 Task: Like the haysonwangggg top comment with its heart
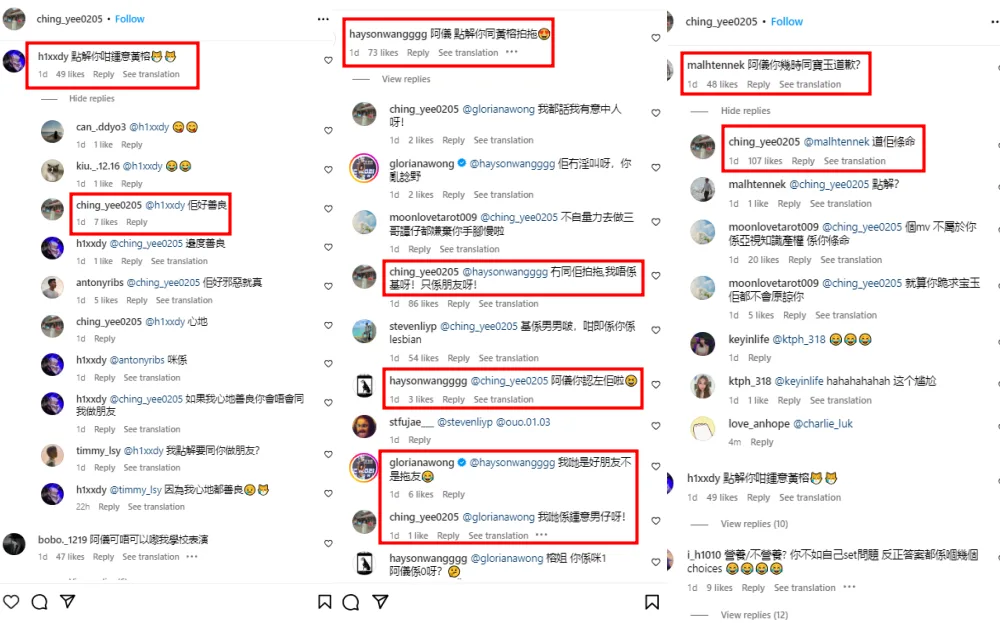click(x=656, y=38)
